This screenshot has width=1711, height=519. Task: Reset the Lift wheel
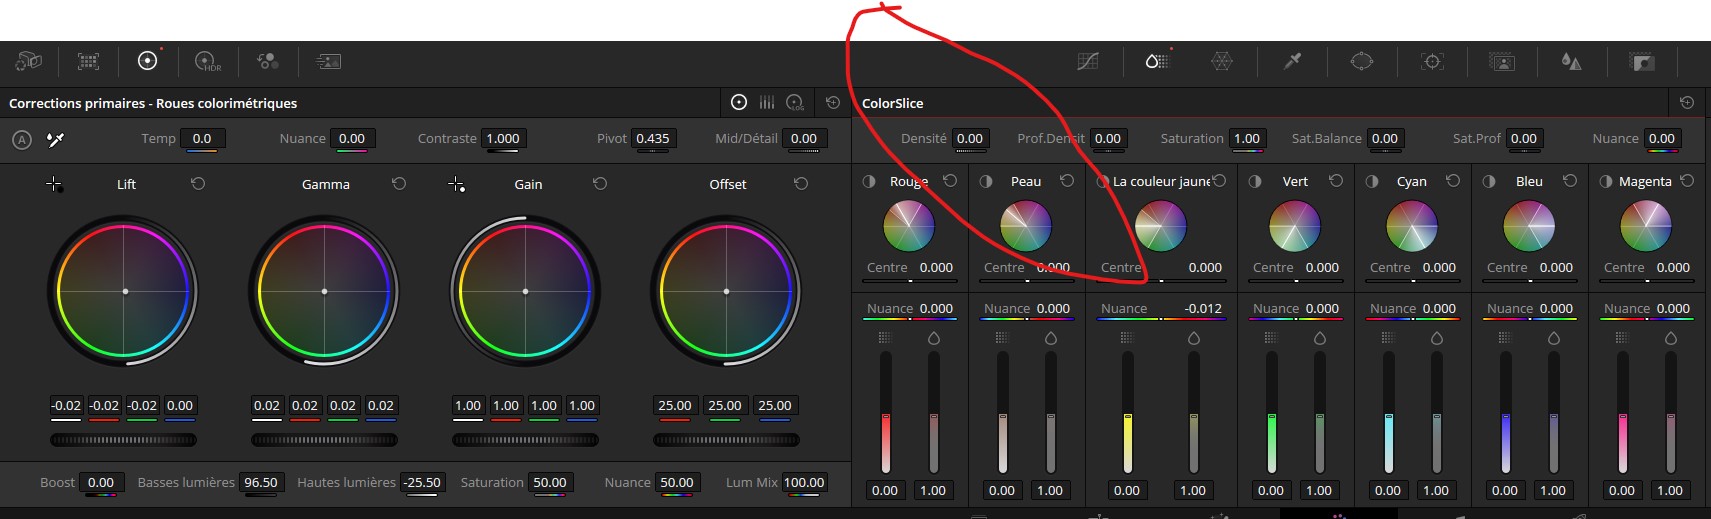pos(198,184)
